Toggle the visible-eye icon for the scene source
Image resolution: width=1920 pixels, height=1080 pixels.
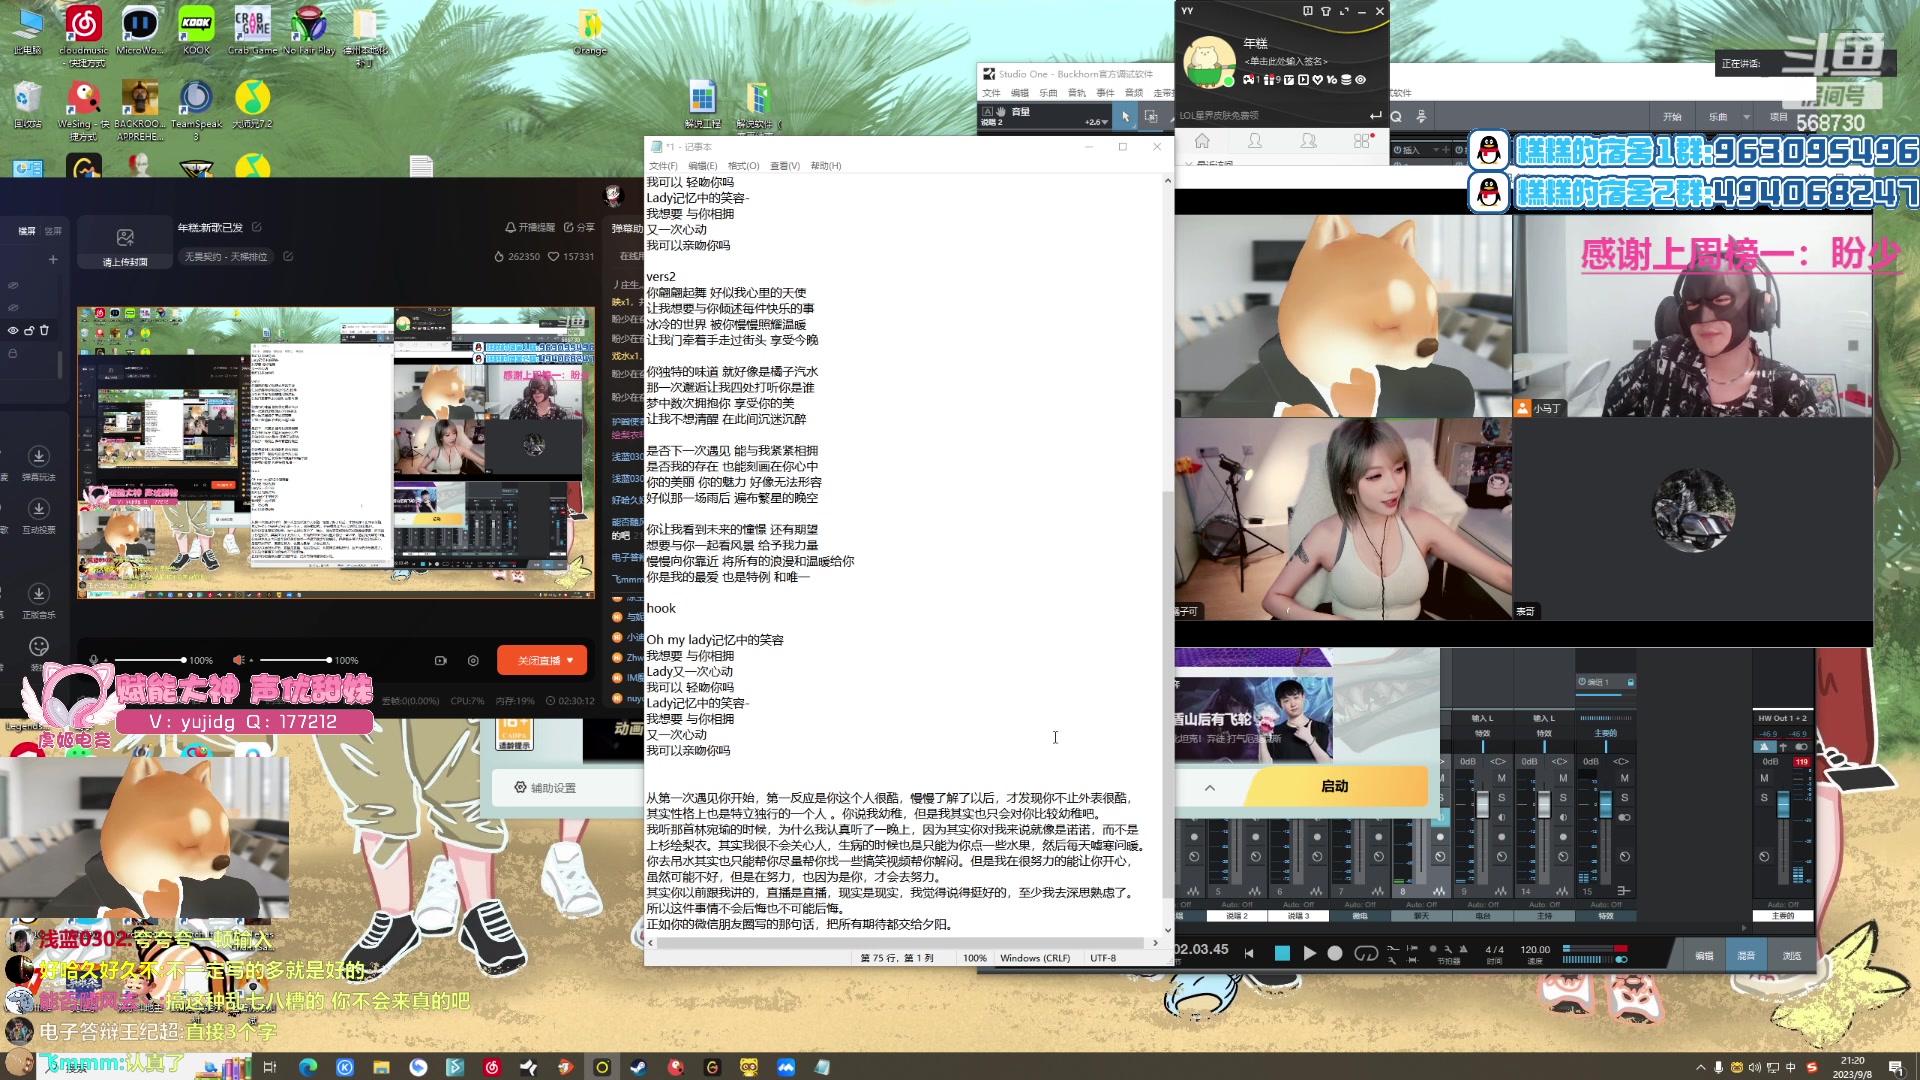[x=13, y=330]
